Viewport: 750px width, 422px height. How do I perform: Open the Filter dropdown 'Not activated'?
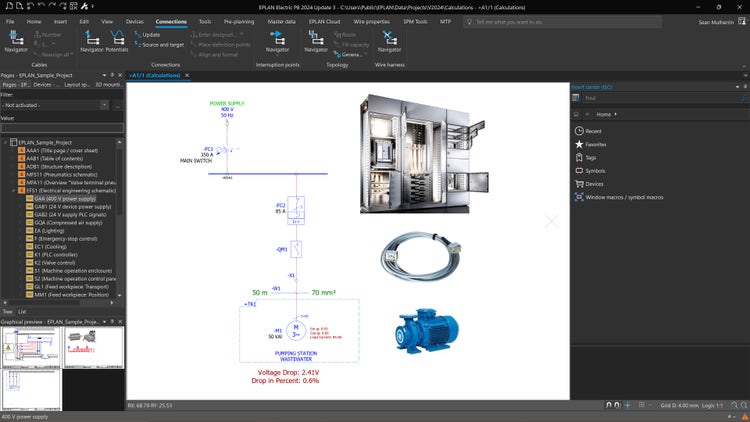click(x=55, y=105)
